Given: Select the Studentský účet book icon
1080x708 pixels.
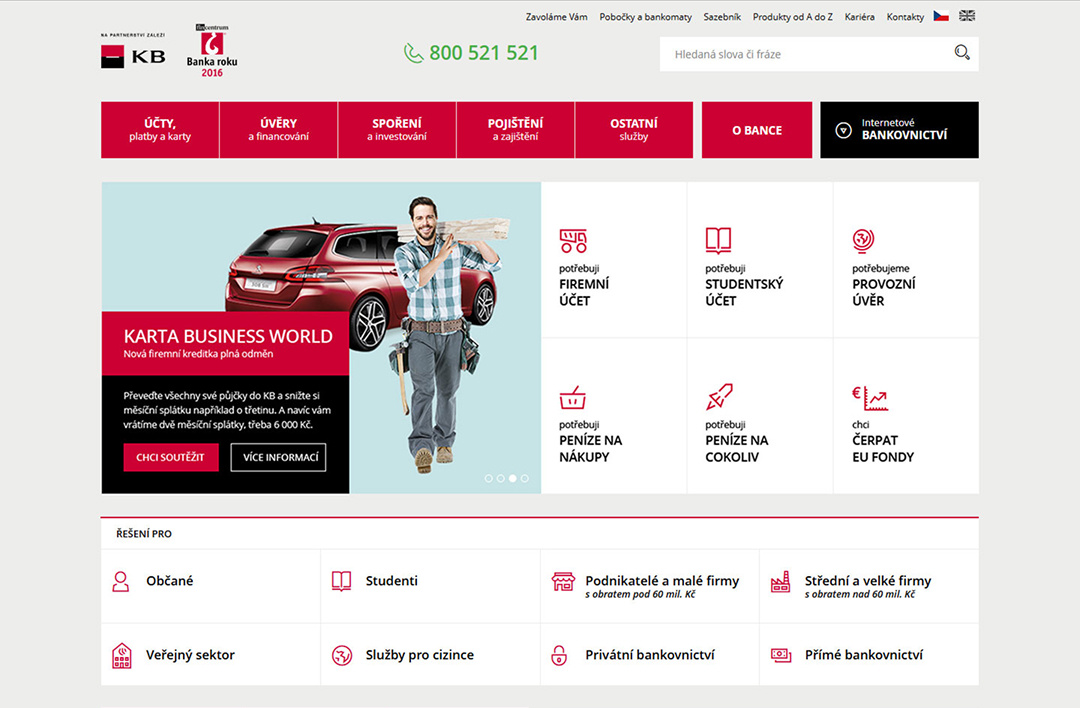Looking at the screenshot, I should 718,241.
